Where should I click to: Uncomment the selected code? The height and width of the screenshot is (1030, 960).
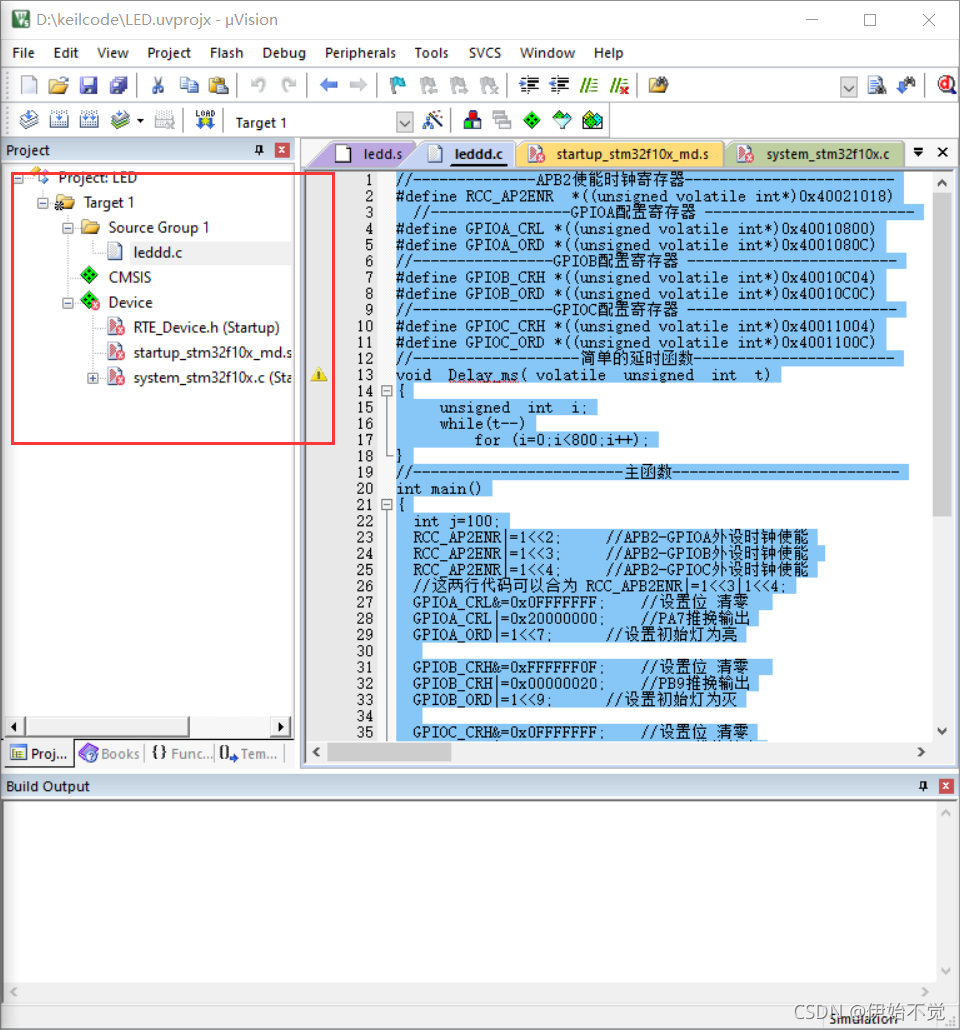point(619,85)
